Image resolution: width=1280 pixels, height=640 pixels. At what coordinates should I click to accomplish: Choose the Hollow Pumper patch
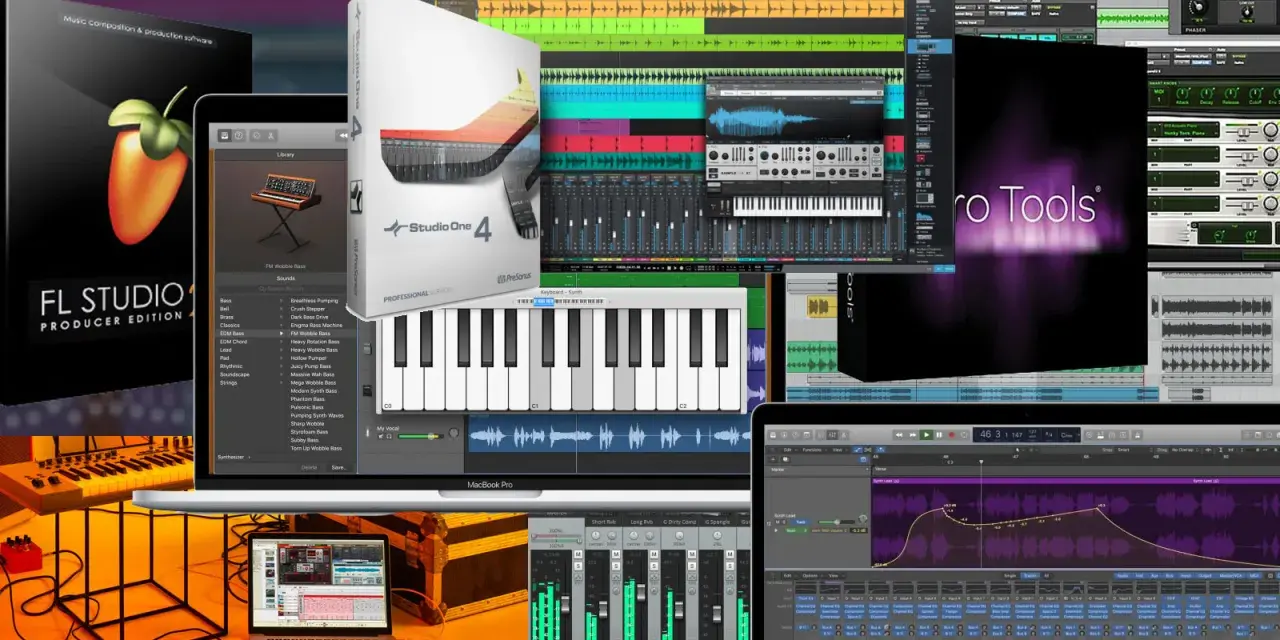point(309,358)
